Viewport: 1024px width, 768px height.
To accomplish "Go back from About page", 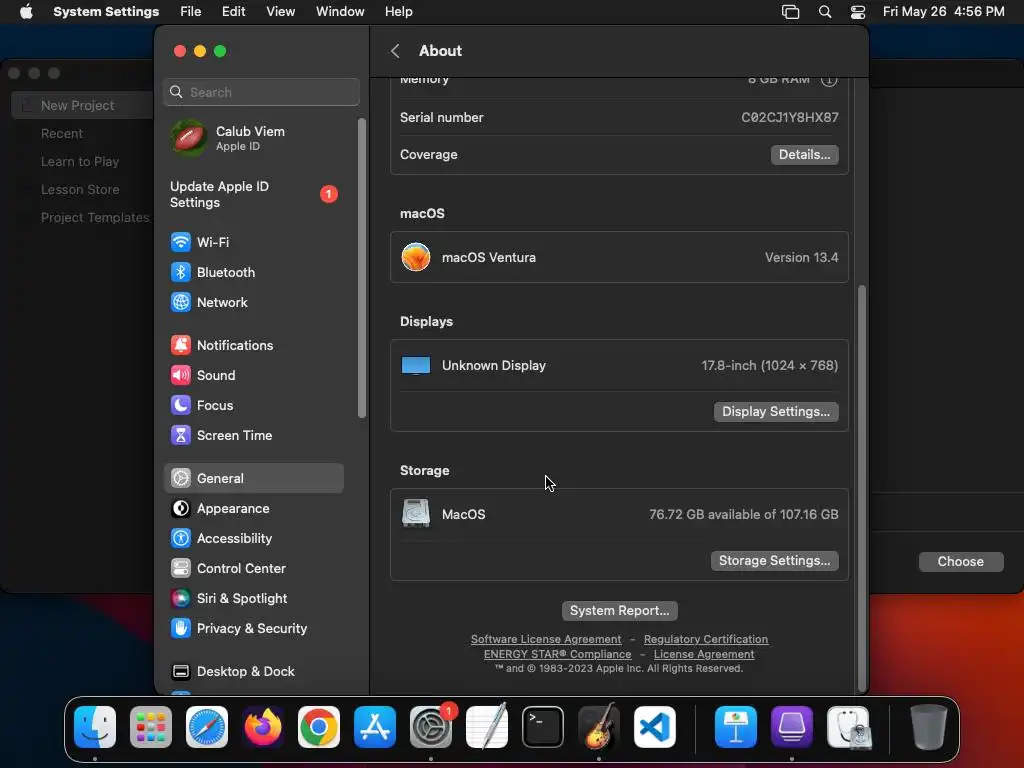I will 395,51.
